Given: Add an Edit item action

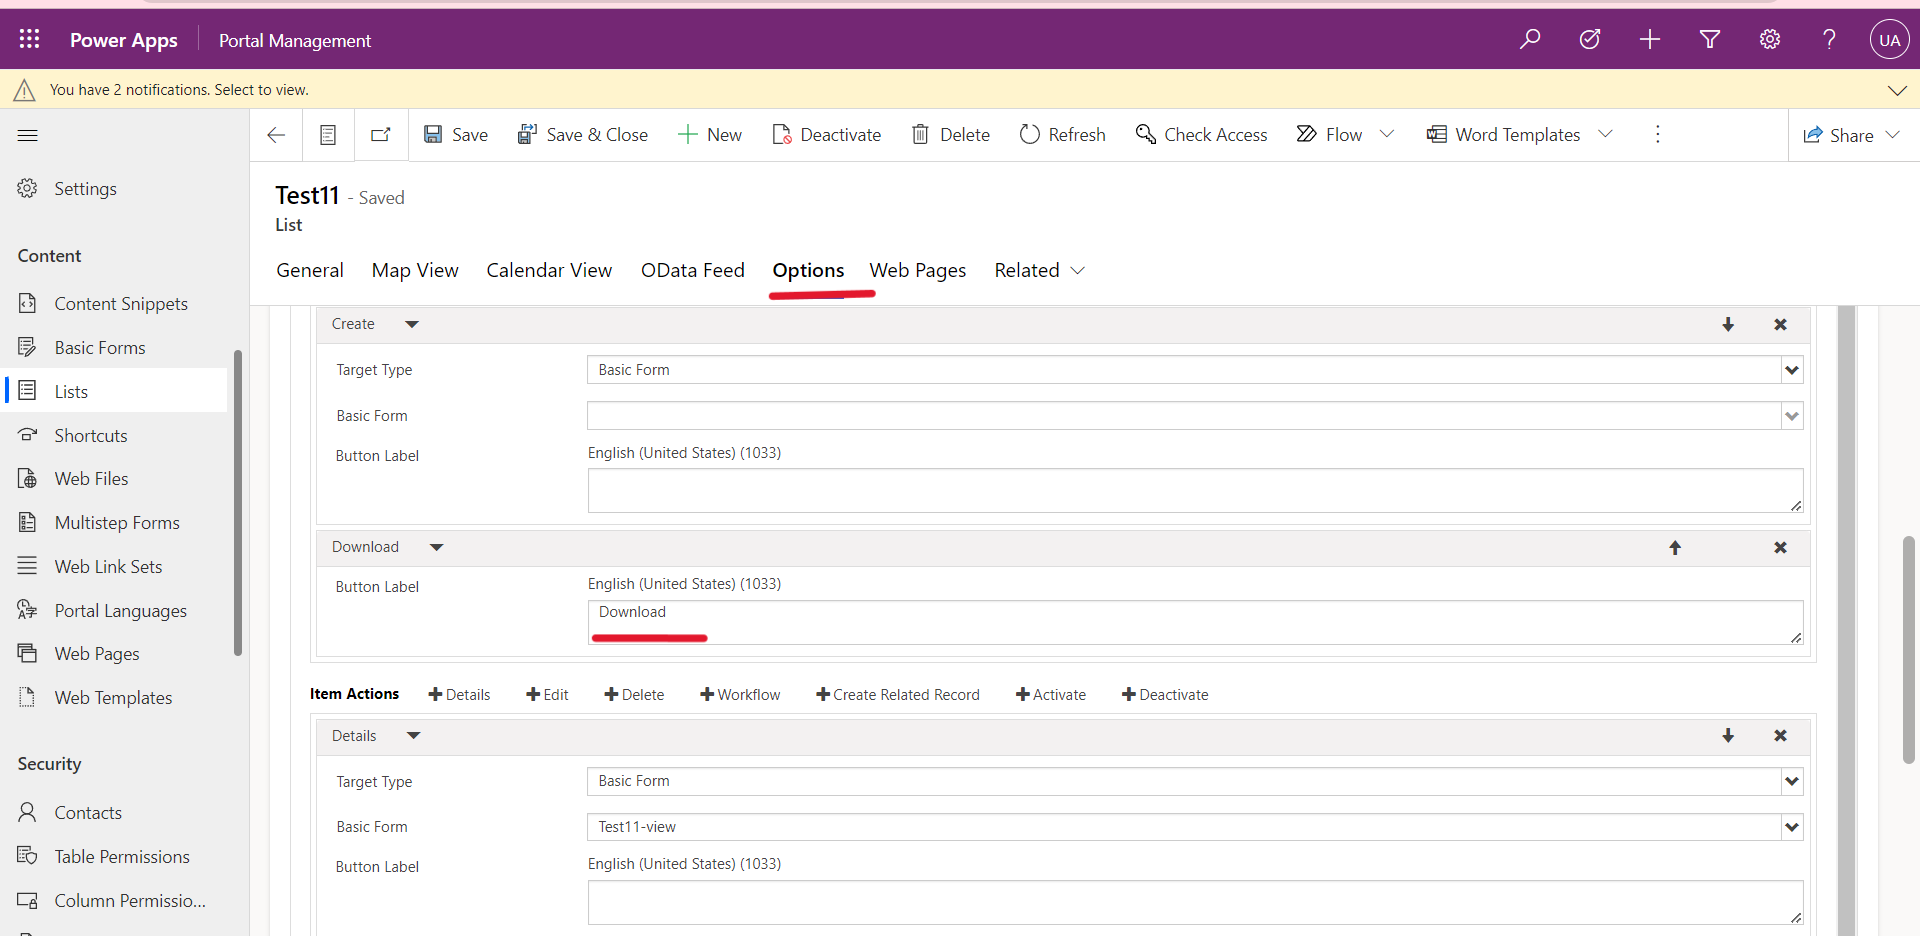Looking at the screenshot, I should [x=547, y=695].
